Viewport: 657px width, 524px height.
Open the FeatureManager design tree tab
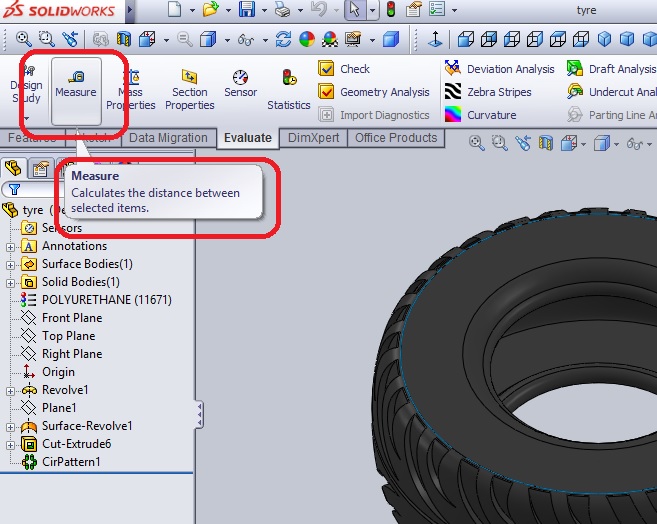tap(13, 168)
